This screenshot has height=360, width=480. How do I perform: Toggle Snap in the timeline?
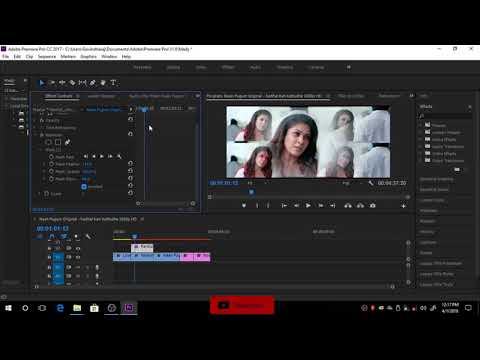[52, 236]
